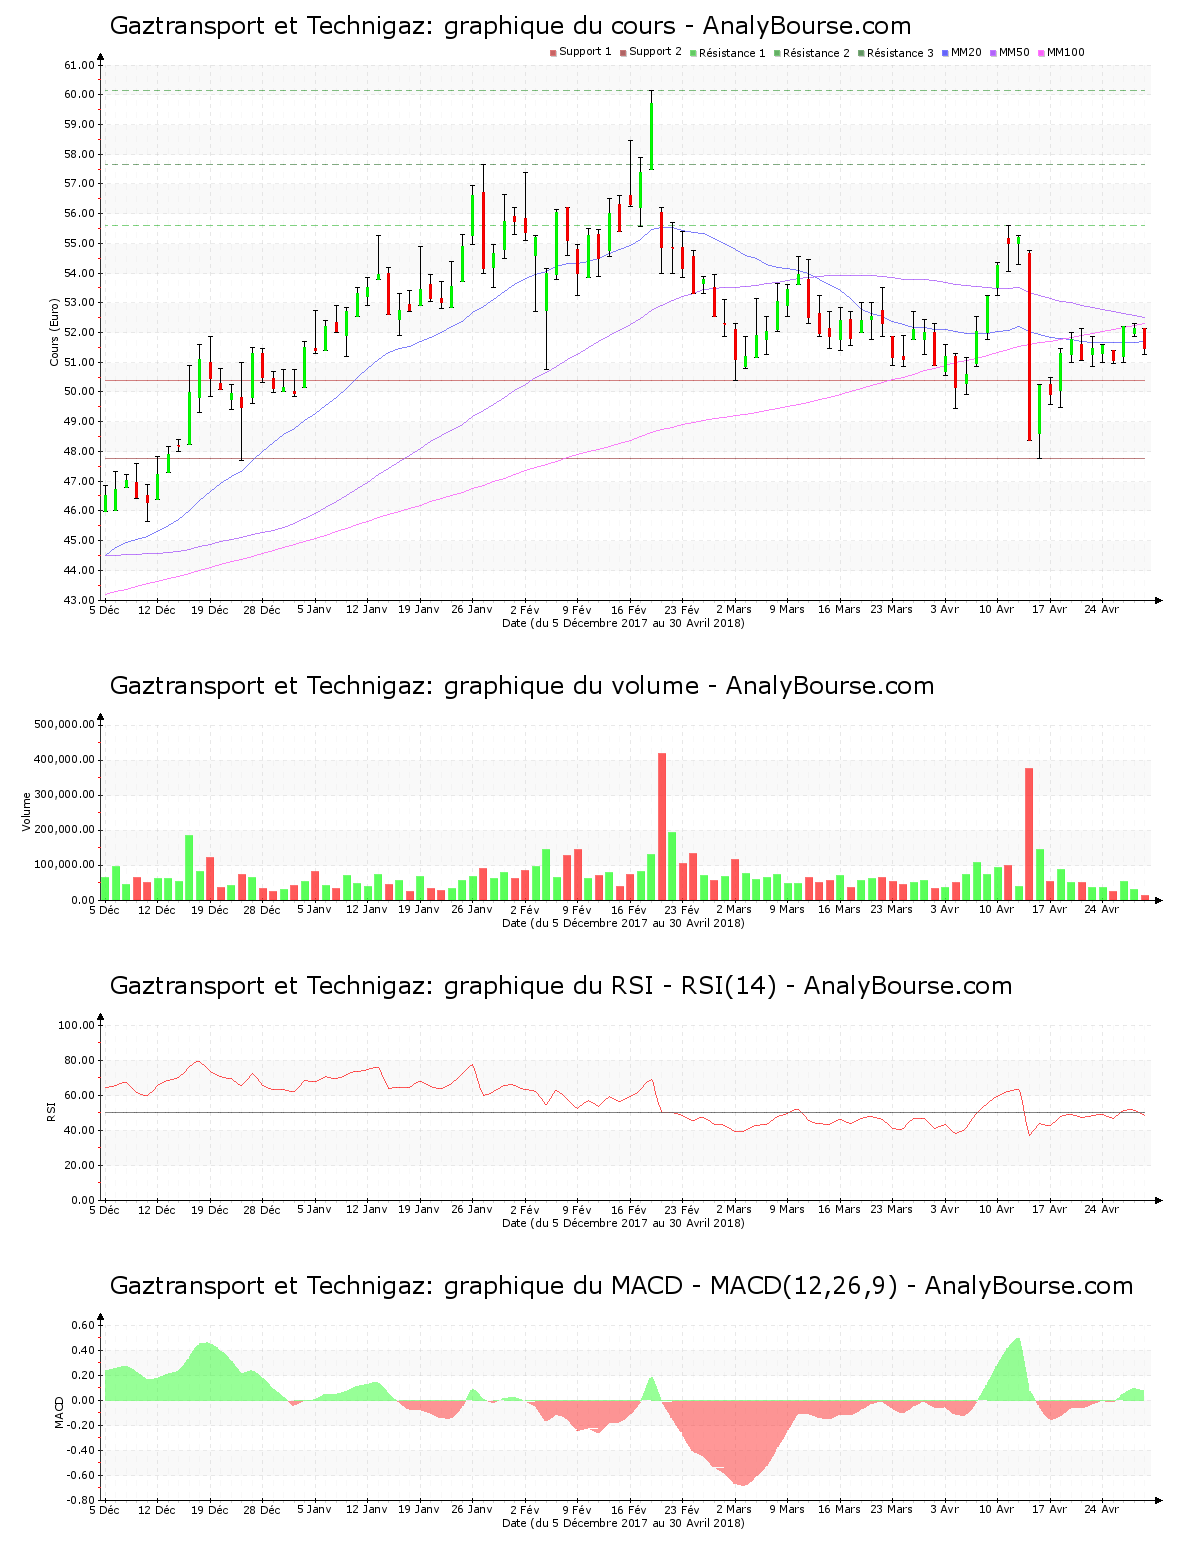Click the date range caption under the price chart
The height and width of the screenshot is (1550, 1200).
point(623,623)
